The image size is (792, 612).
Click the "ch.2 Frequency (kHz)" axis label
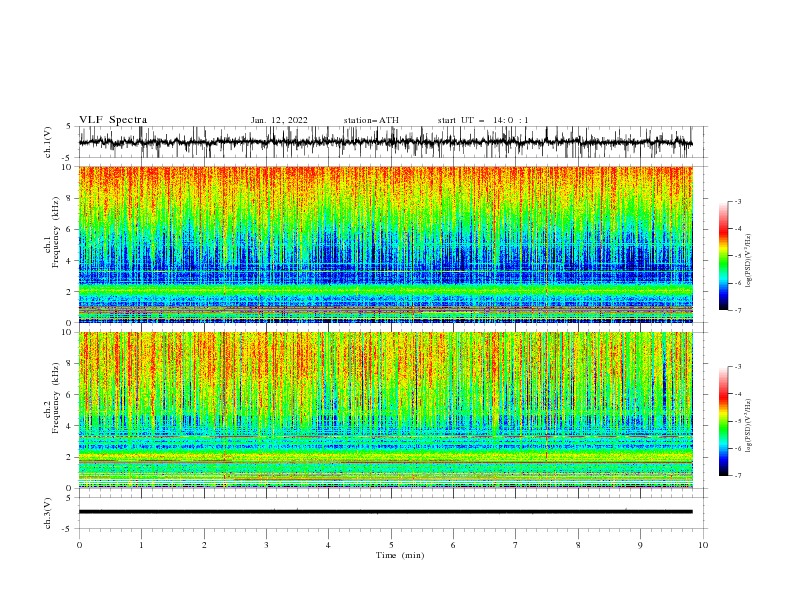tap(52, 398)
